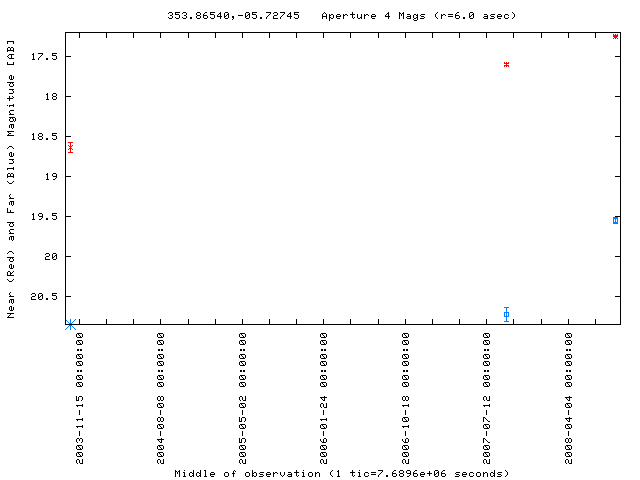
Task: Click the y-axis tick label 18
Action: (51, 96)
